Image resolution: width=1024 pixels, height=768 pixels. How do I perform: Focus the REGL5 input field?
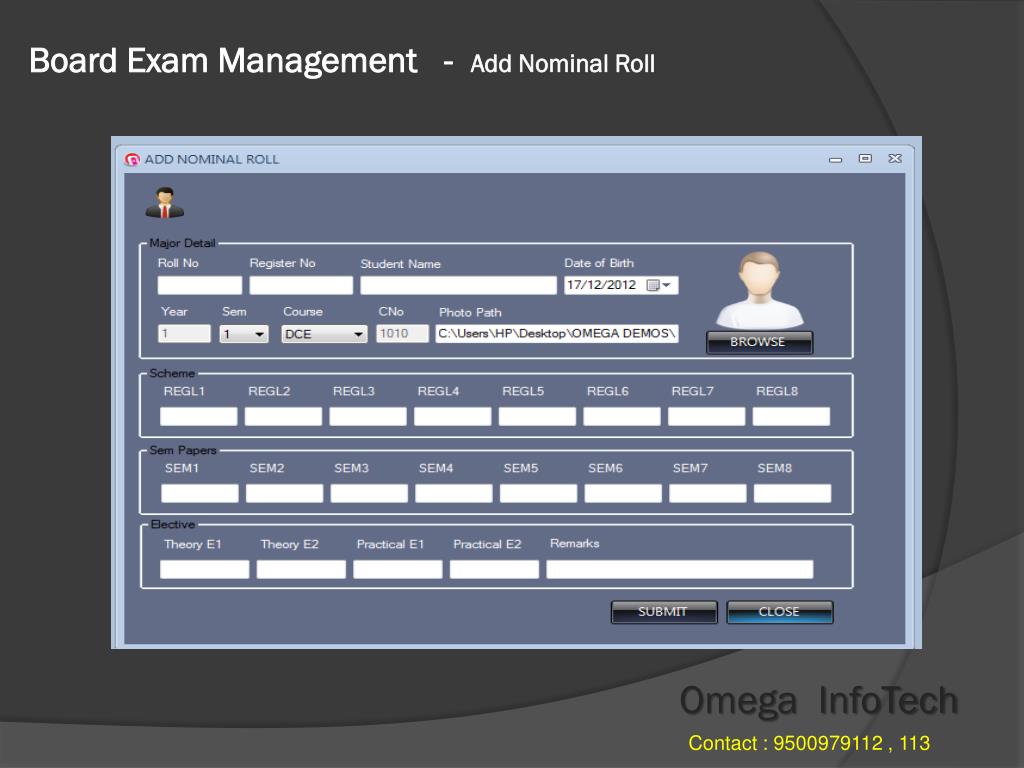[x=537, y=417]
